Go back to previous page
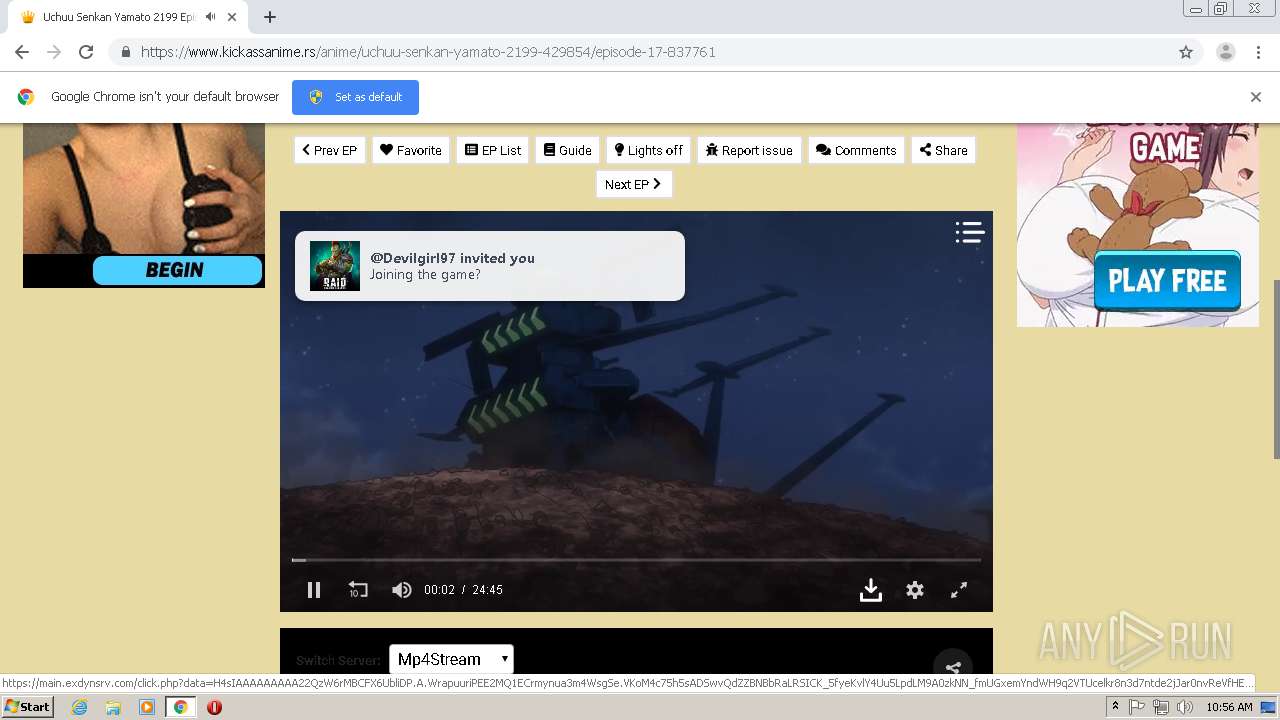1280x720 pixels. coord(22,52)
